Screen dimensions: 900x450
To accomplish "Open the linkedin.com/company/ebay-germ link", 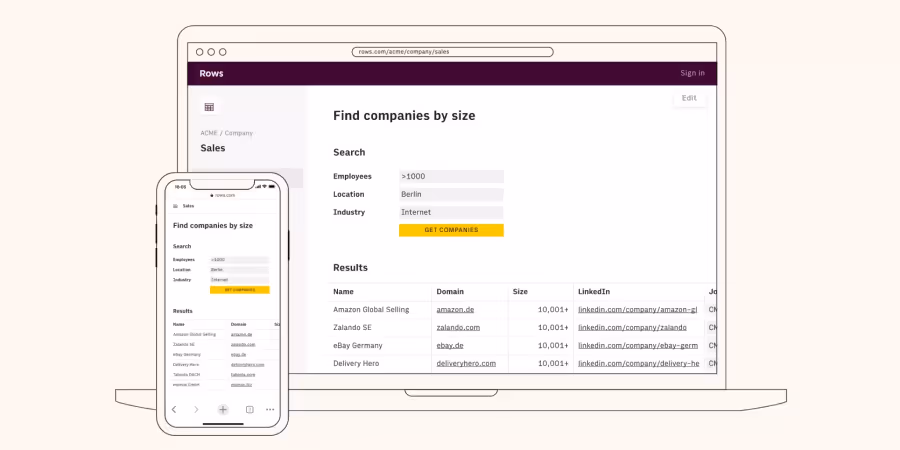I will 638,346.
